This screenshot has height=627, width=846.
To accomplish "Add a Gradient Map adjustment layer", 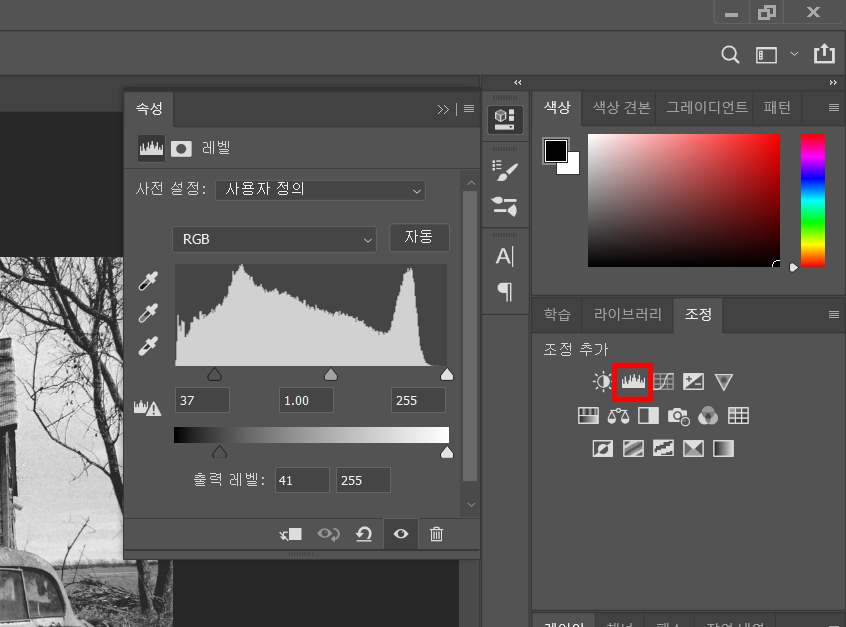I will [x=724, y=449].
